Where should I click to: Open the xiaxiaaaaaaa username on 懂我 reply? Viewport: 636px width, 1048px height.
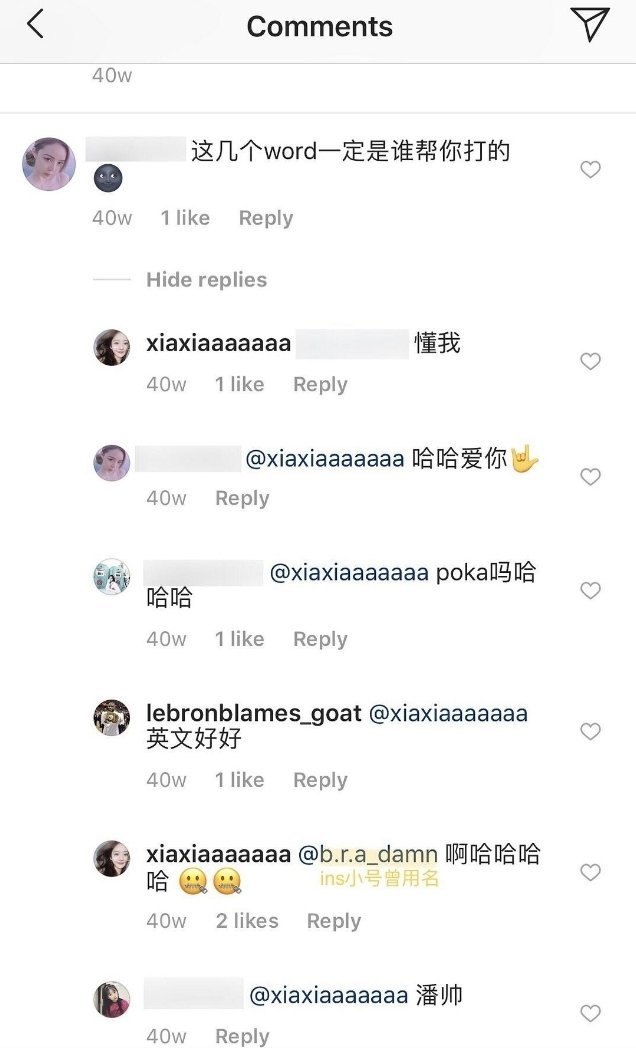pyautogui.click(x=218, y=344)
